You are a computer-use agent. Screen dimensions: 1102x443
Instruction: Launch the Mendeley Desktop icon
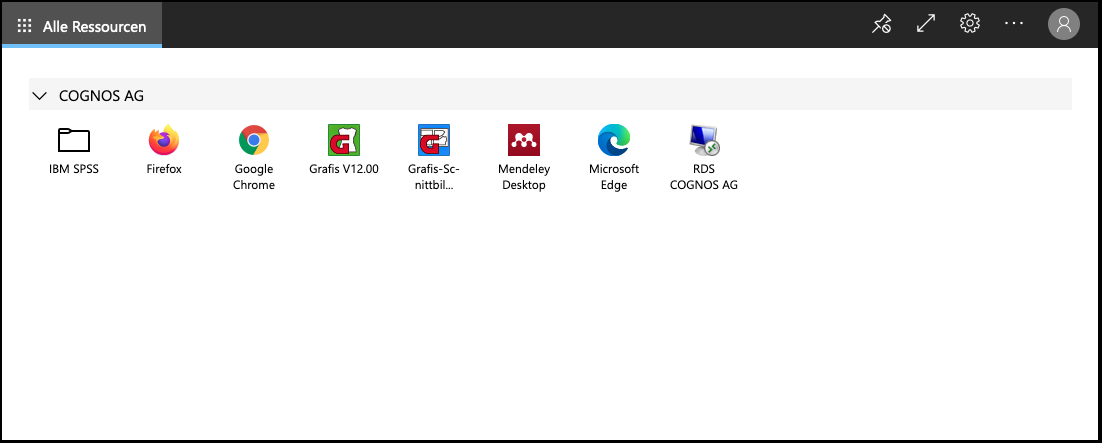(523, 140)
